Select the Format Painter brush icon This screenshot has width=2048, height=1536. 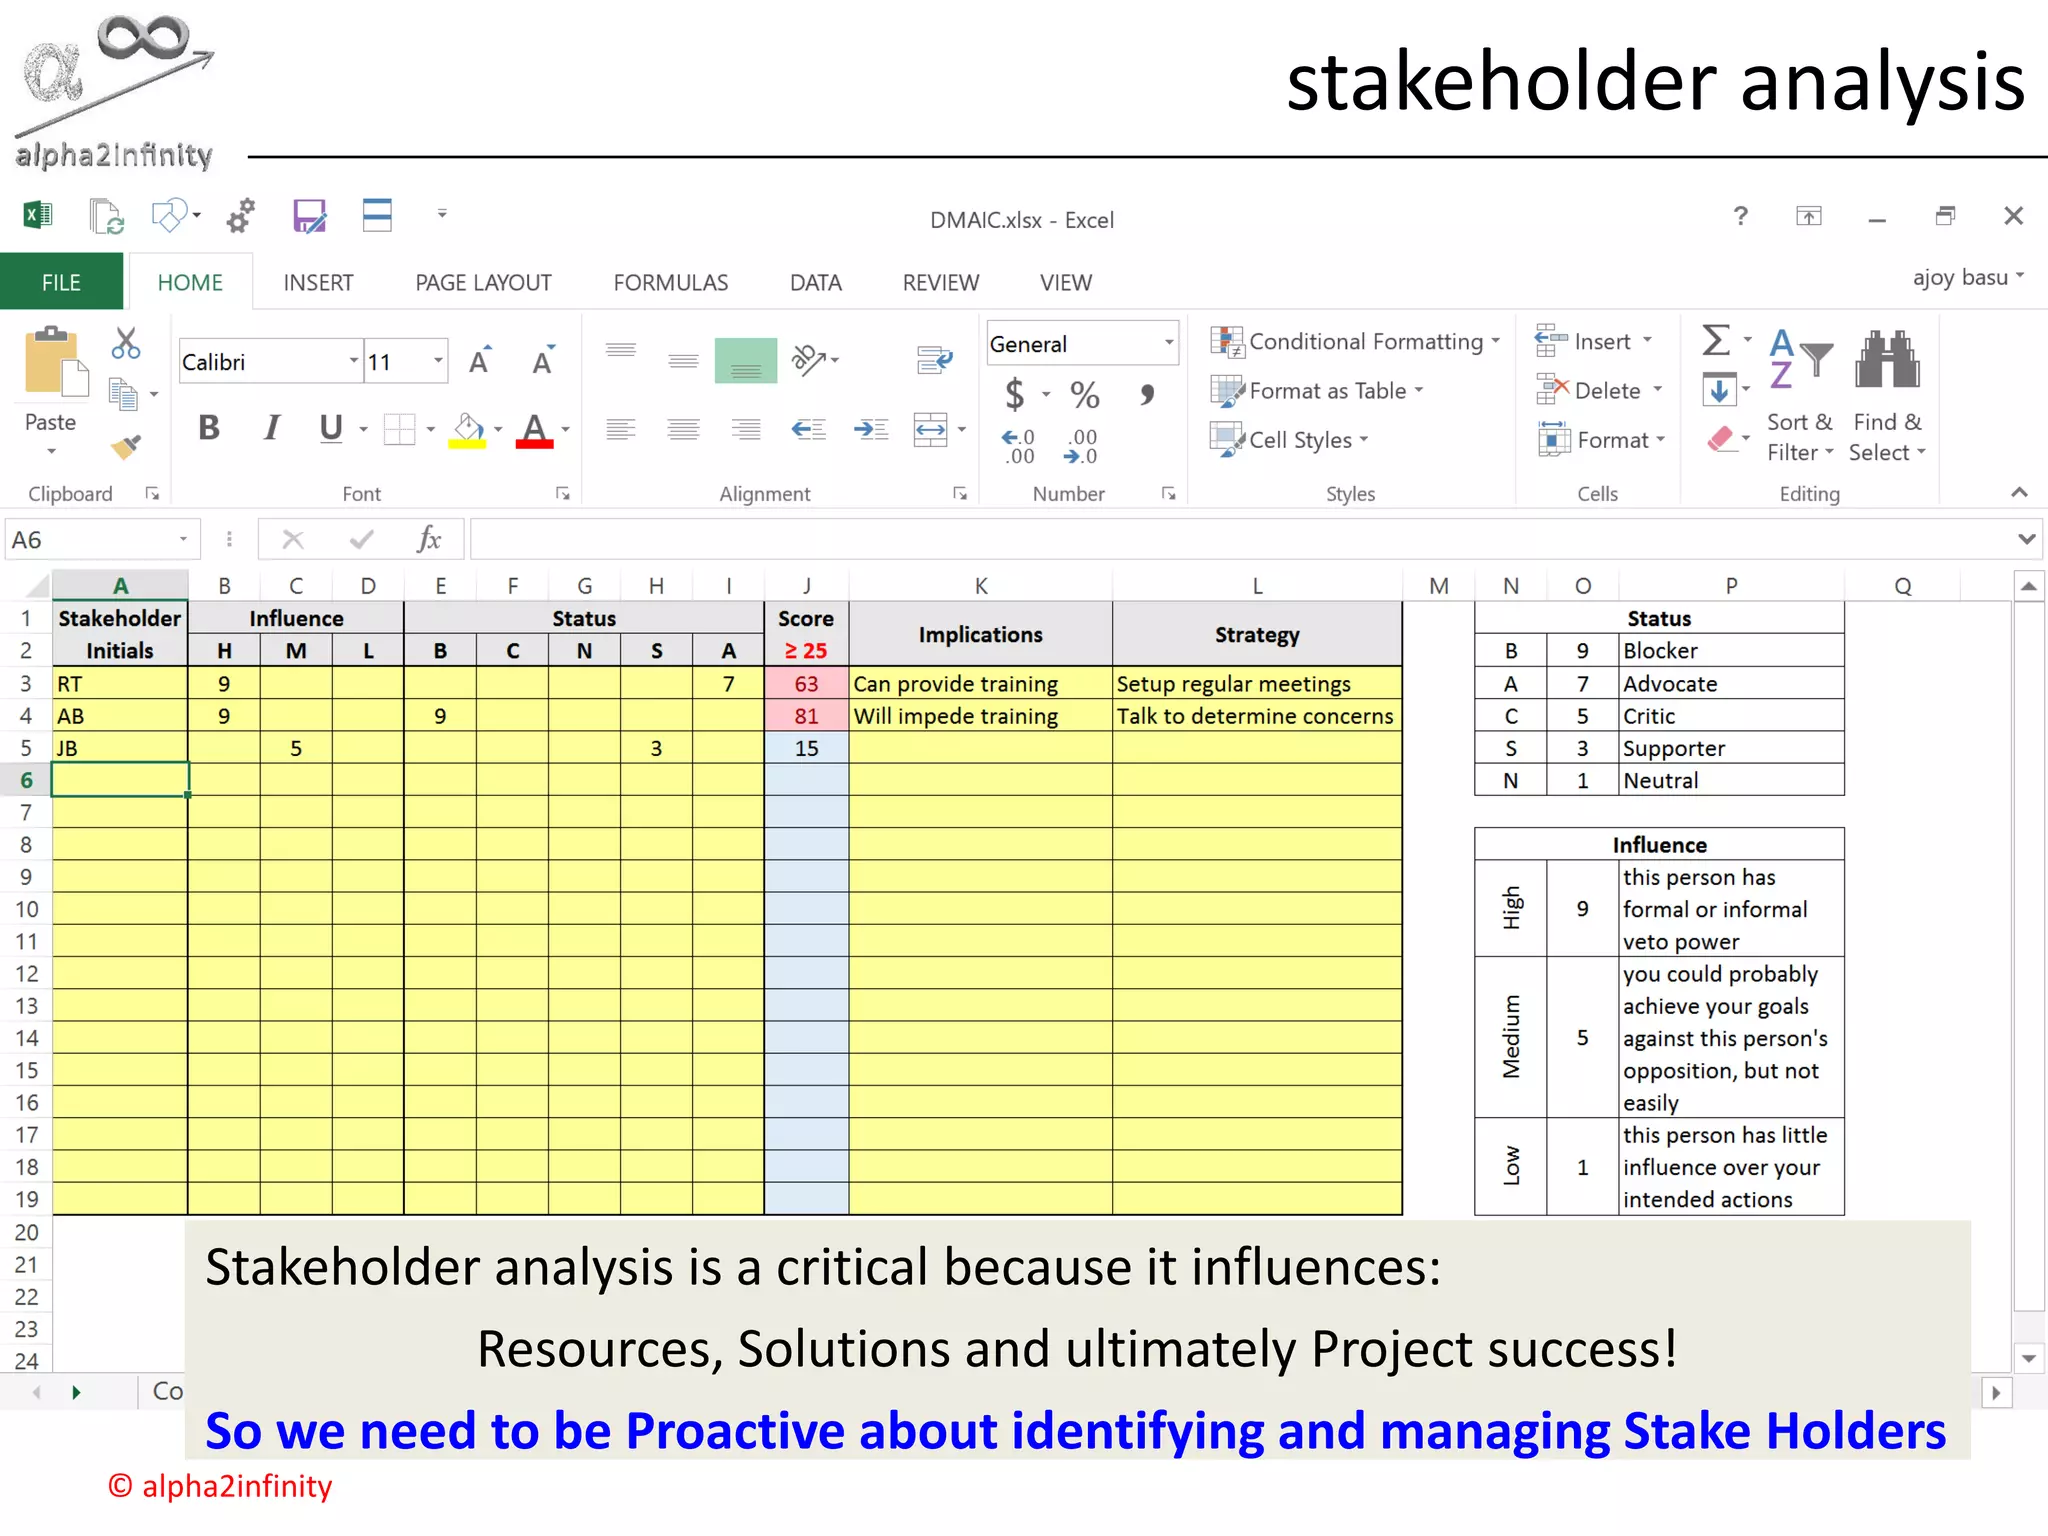coord(126,446)
